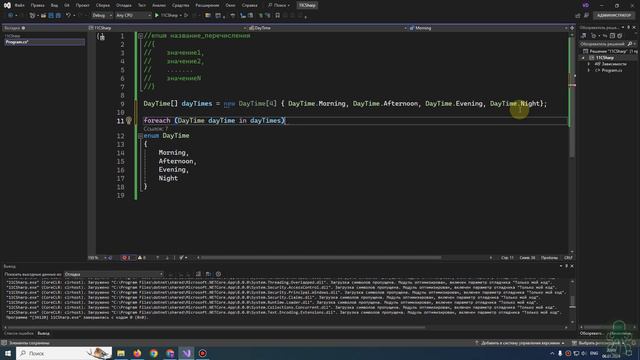This screenshot has height=360, width=640.
Task: Open the Debug configuration dropdown
Action: (102, 16)
